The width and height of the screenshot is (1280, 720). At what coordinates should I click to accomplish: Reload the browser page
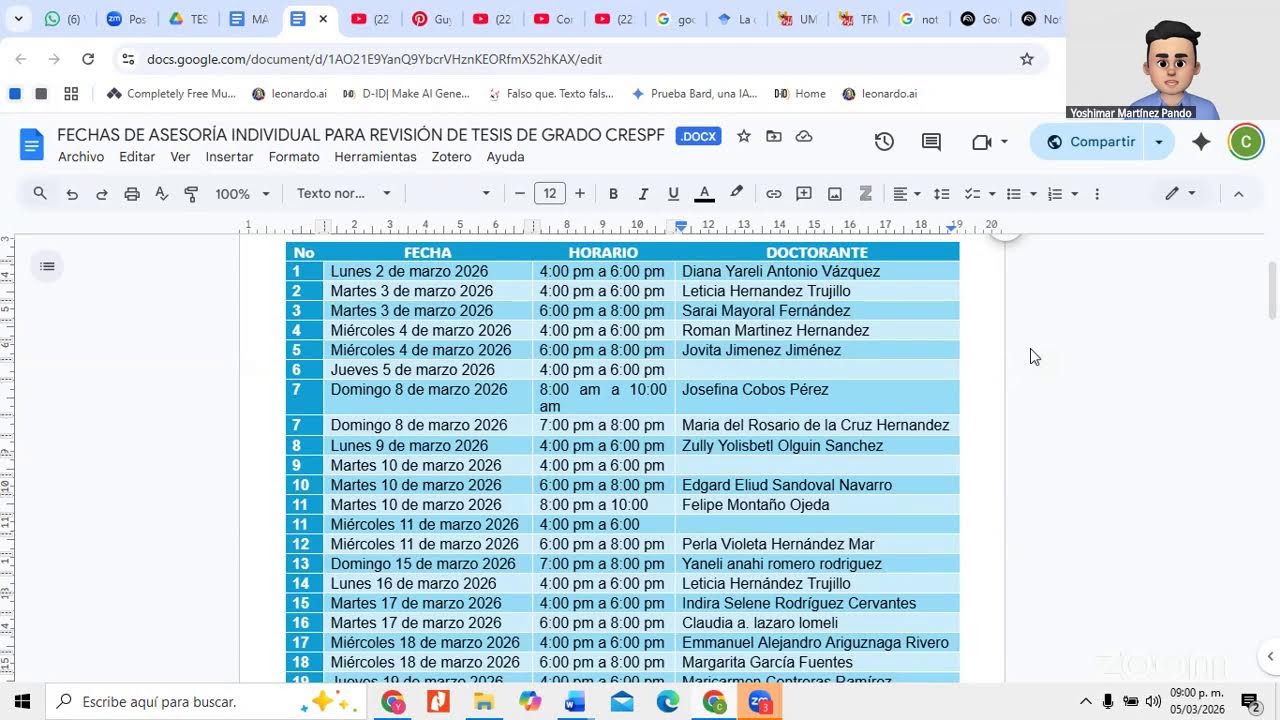pyautogui.click(x=88, y=59)
